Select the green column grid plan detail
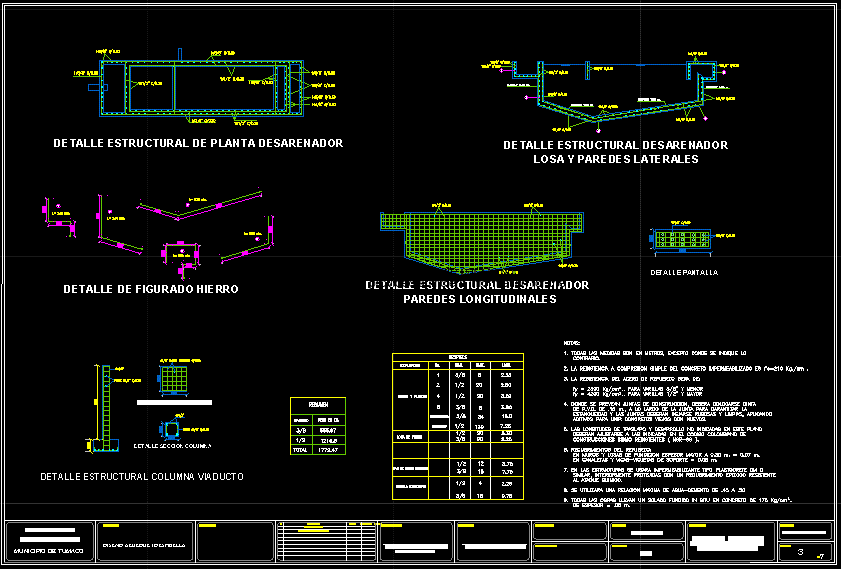This screenshot has height=569, width=841. tap(175, 381)
